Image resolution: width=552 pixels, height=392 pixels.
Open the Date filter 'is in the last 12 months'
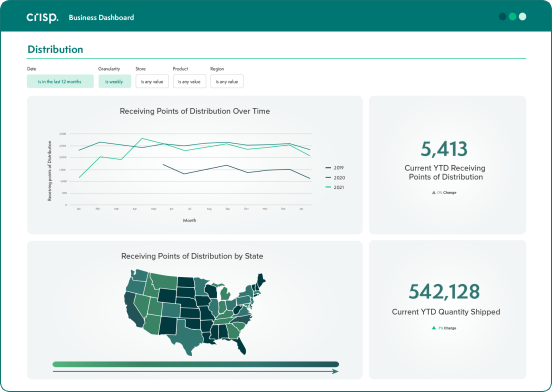click(x=60, y=81)
